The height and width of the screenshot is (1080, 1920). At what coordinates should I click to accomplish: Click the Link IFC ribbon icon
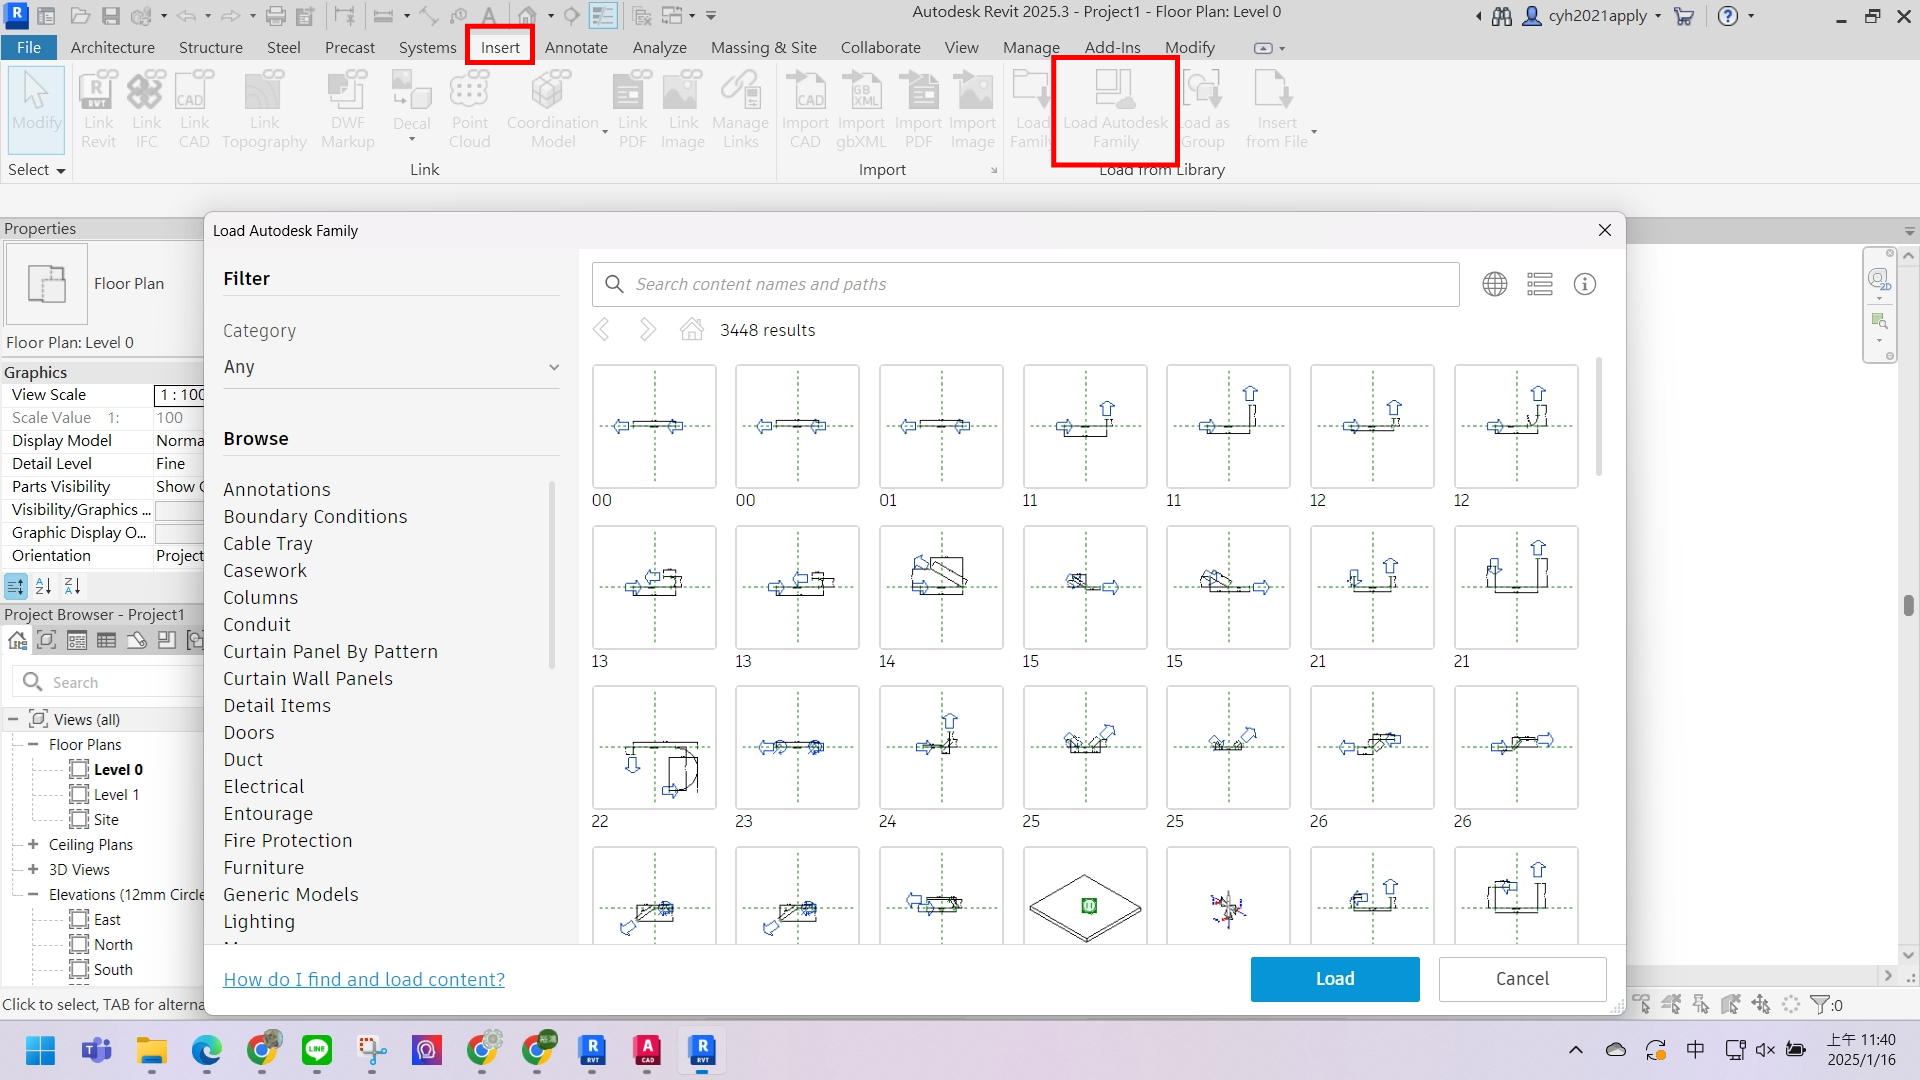tap(146, 110)
